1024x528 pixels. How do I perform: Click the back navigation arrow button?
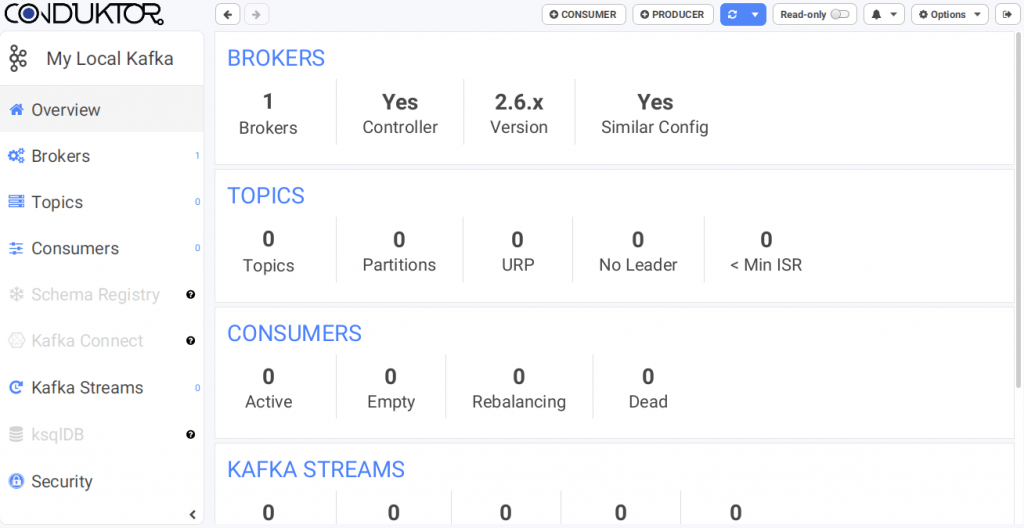click(x=228, y=15)
